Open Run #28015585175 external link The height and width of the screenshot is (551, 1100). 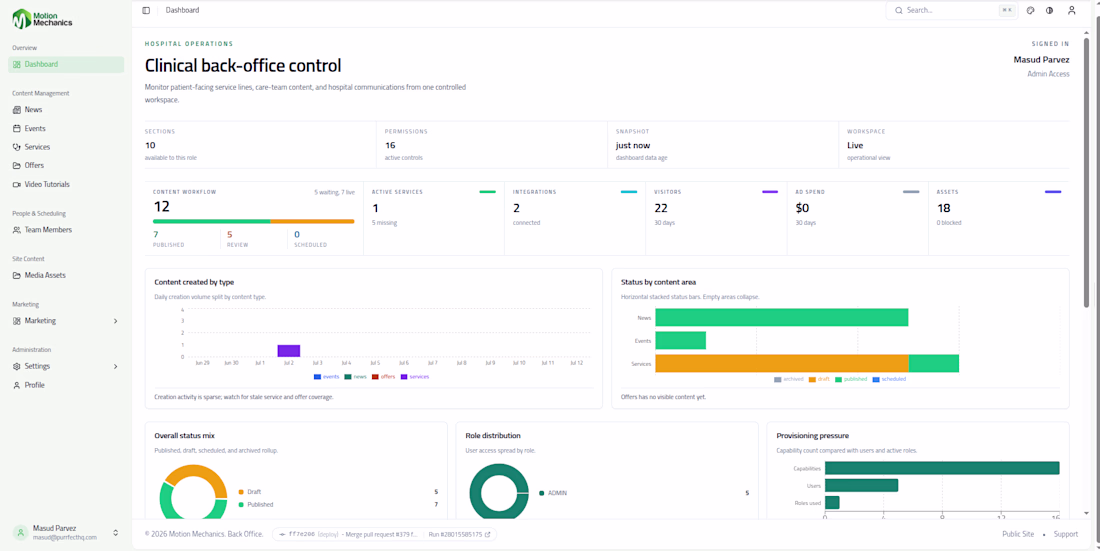(x=460, y=534)
